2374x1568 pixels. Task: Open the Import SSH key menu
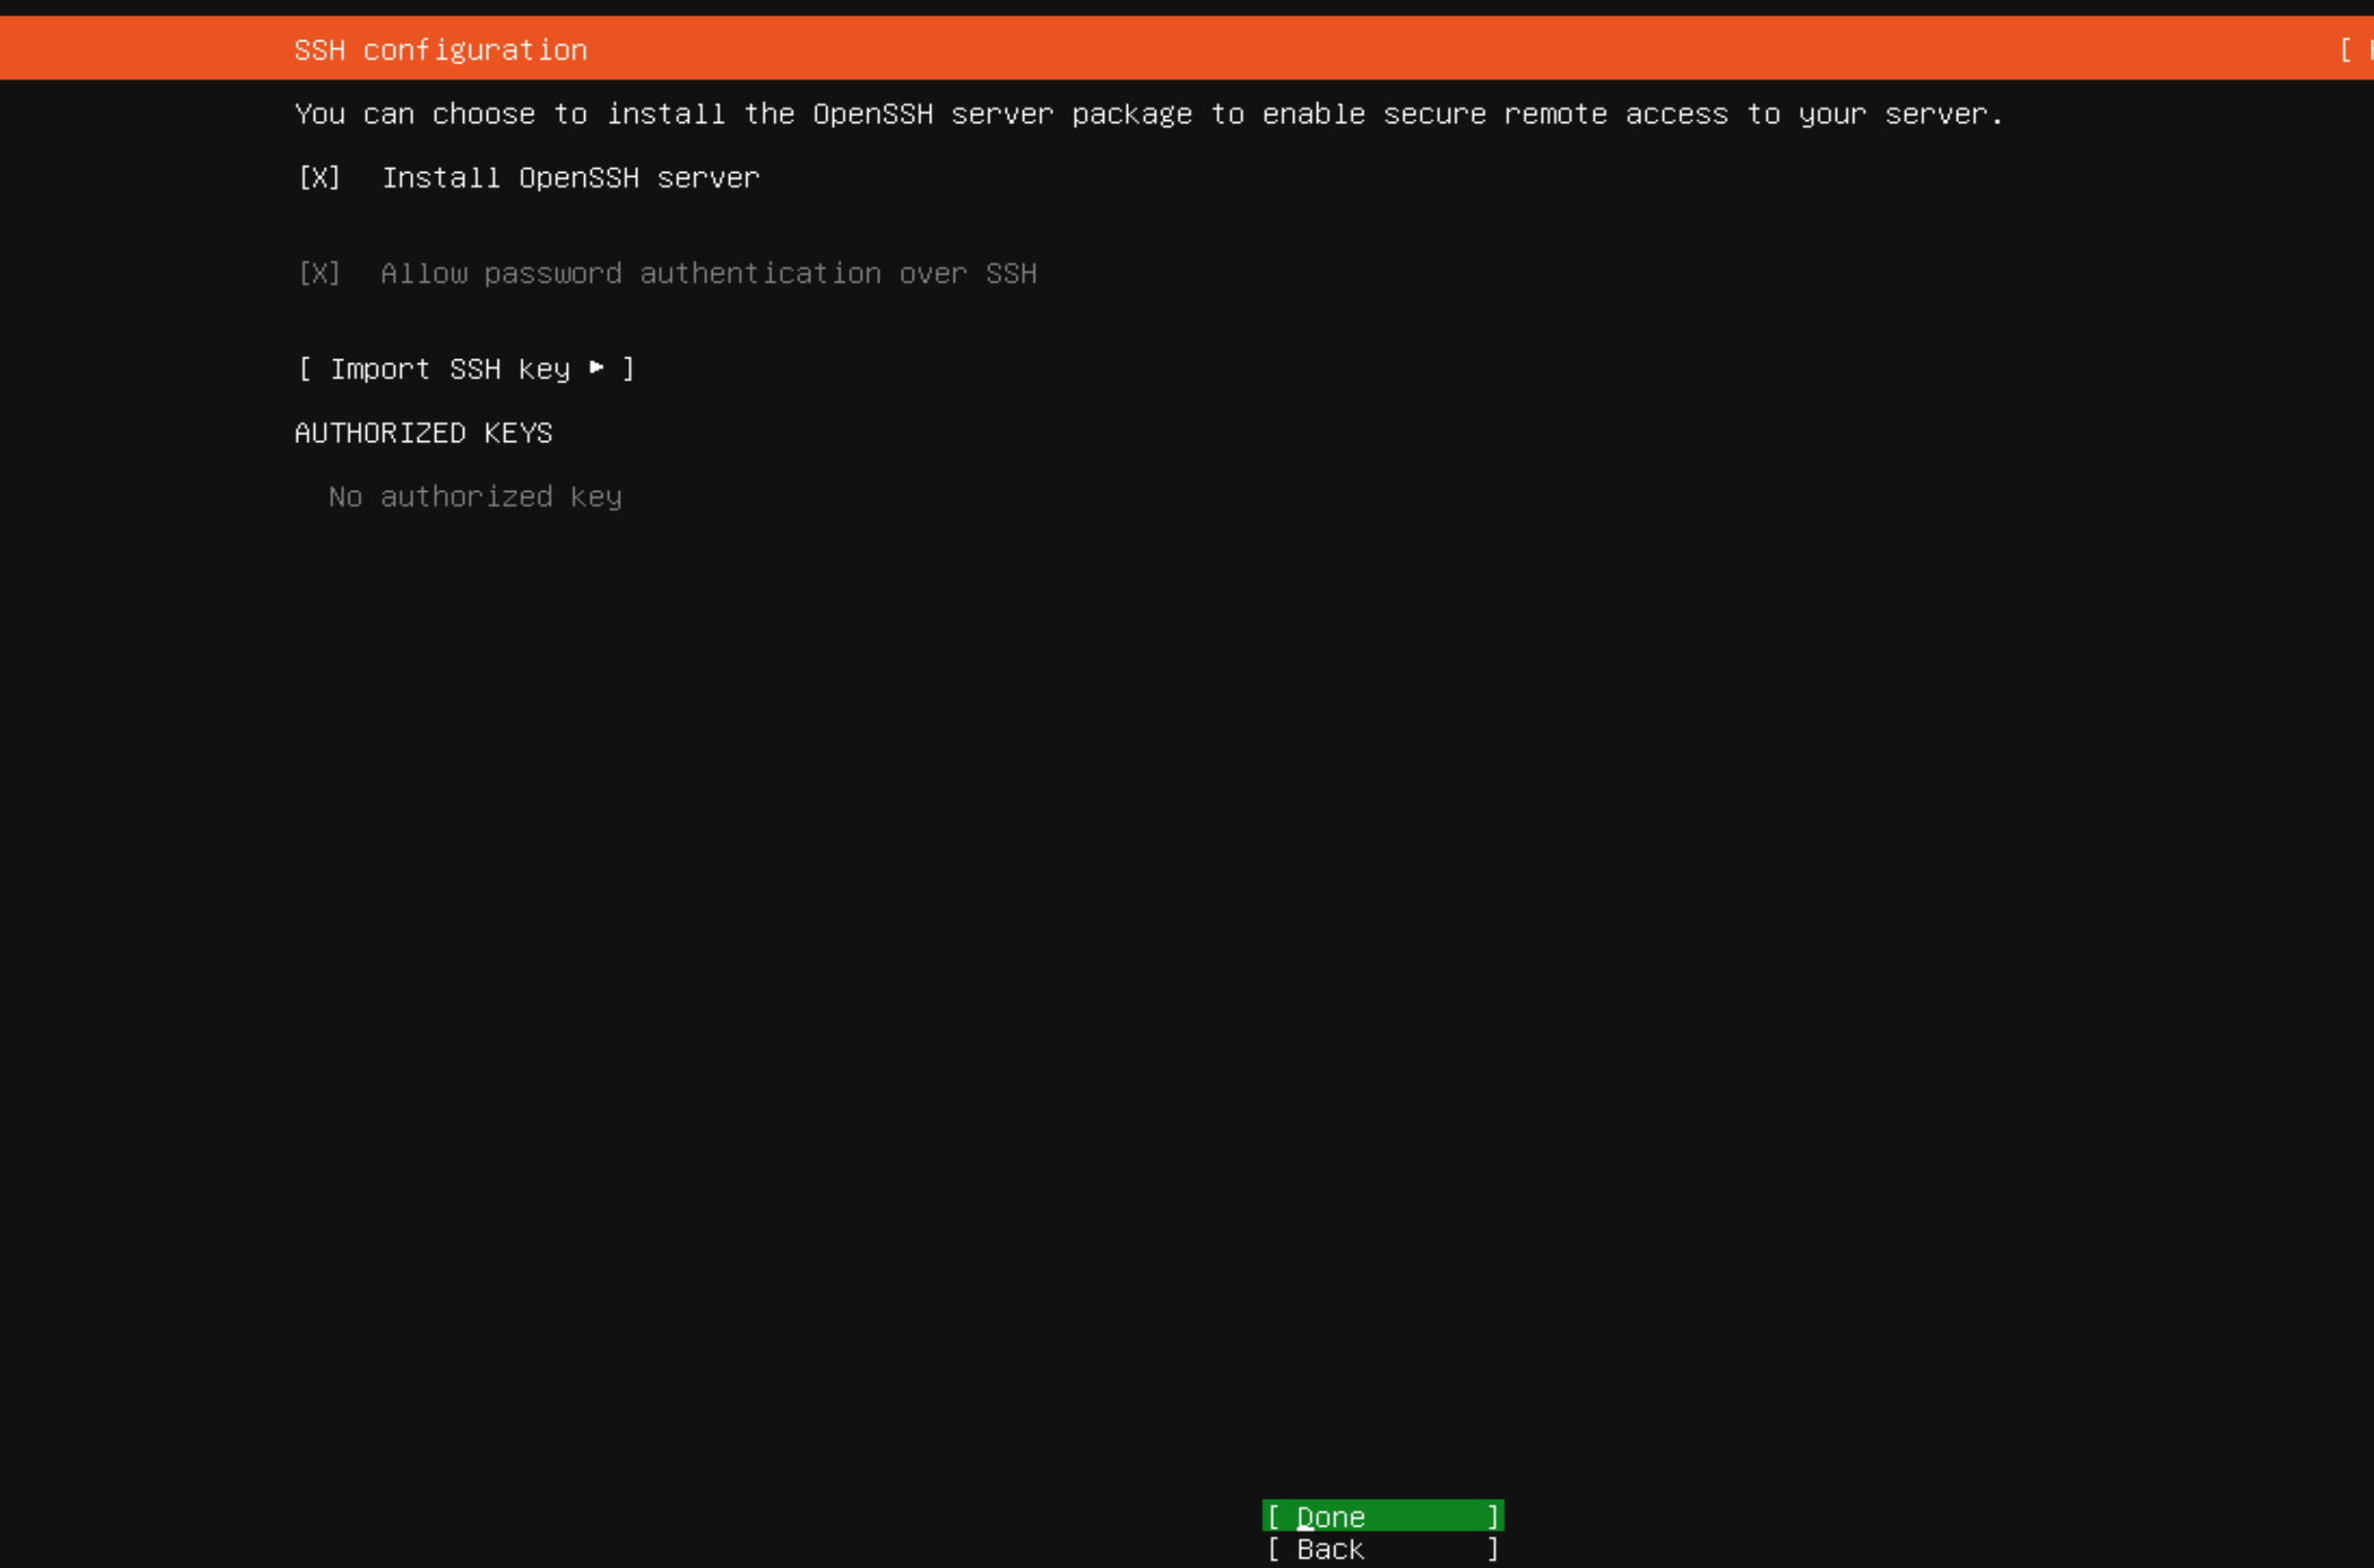465,369
